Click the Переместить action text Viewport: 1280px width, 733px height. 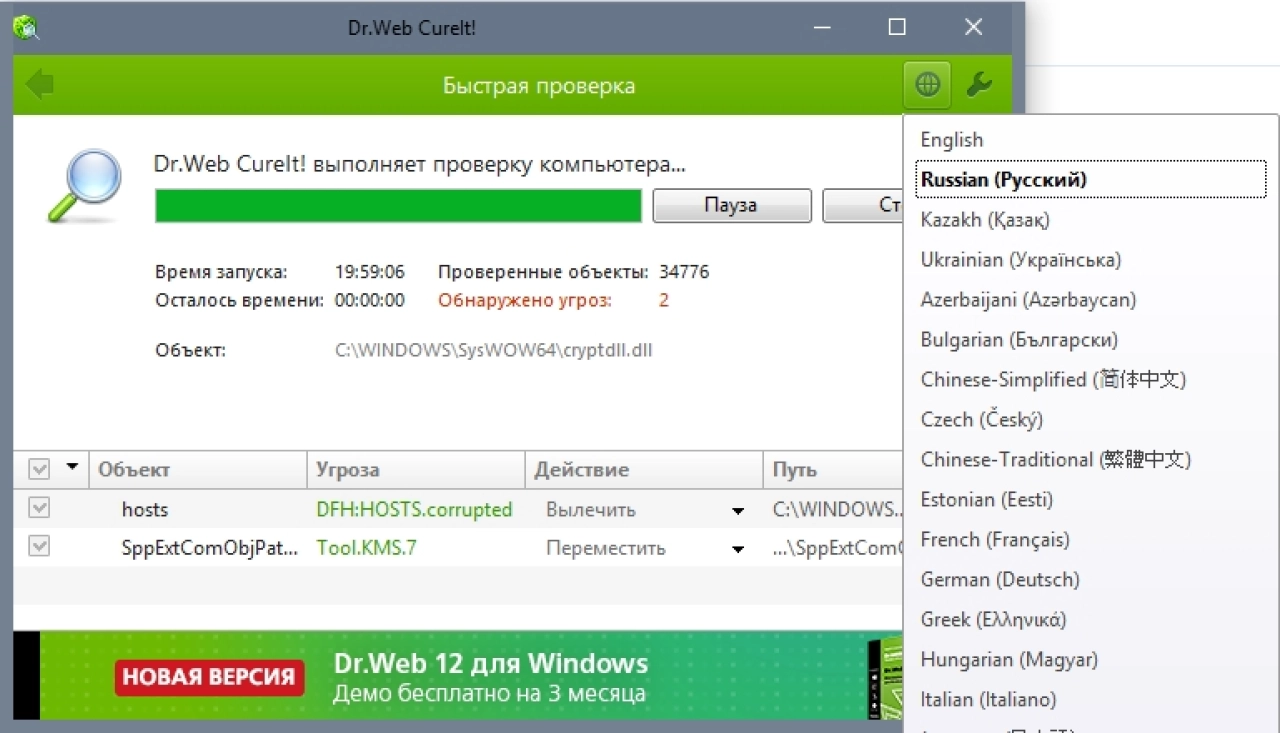pos(605,548)
